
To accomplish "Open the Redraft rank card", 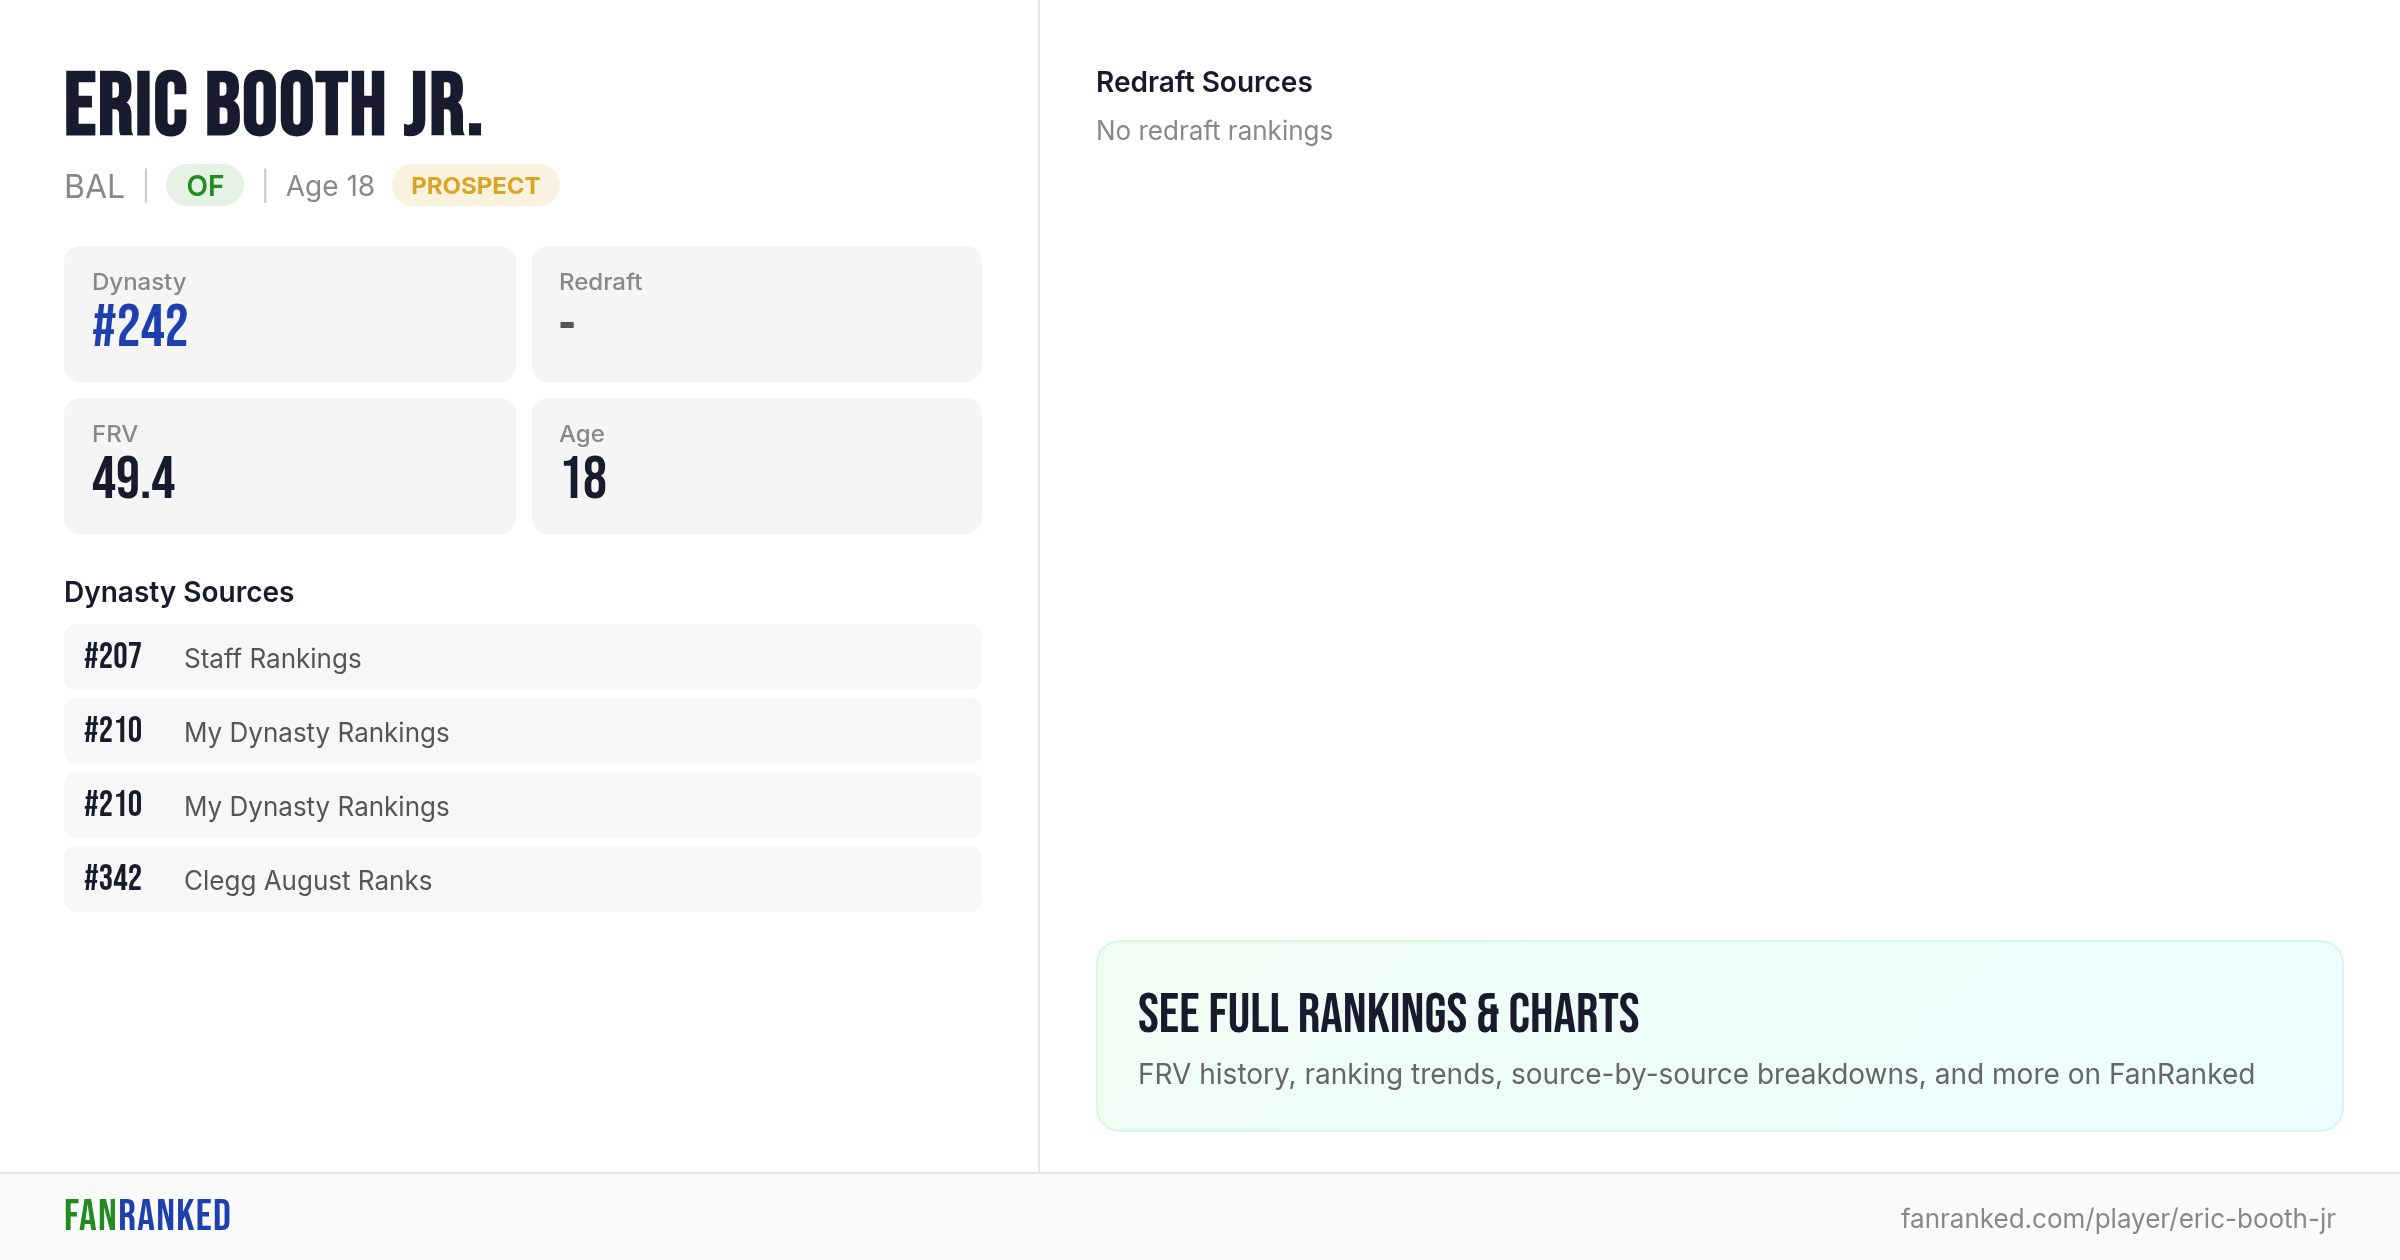I will [757, 314].
